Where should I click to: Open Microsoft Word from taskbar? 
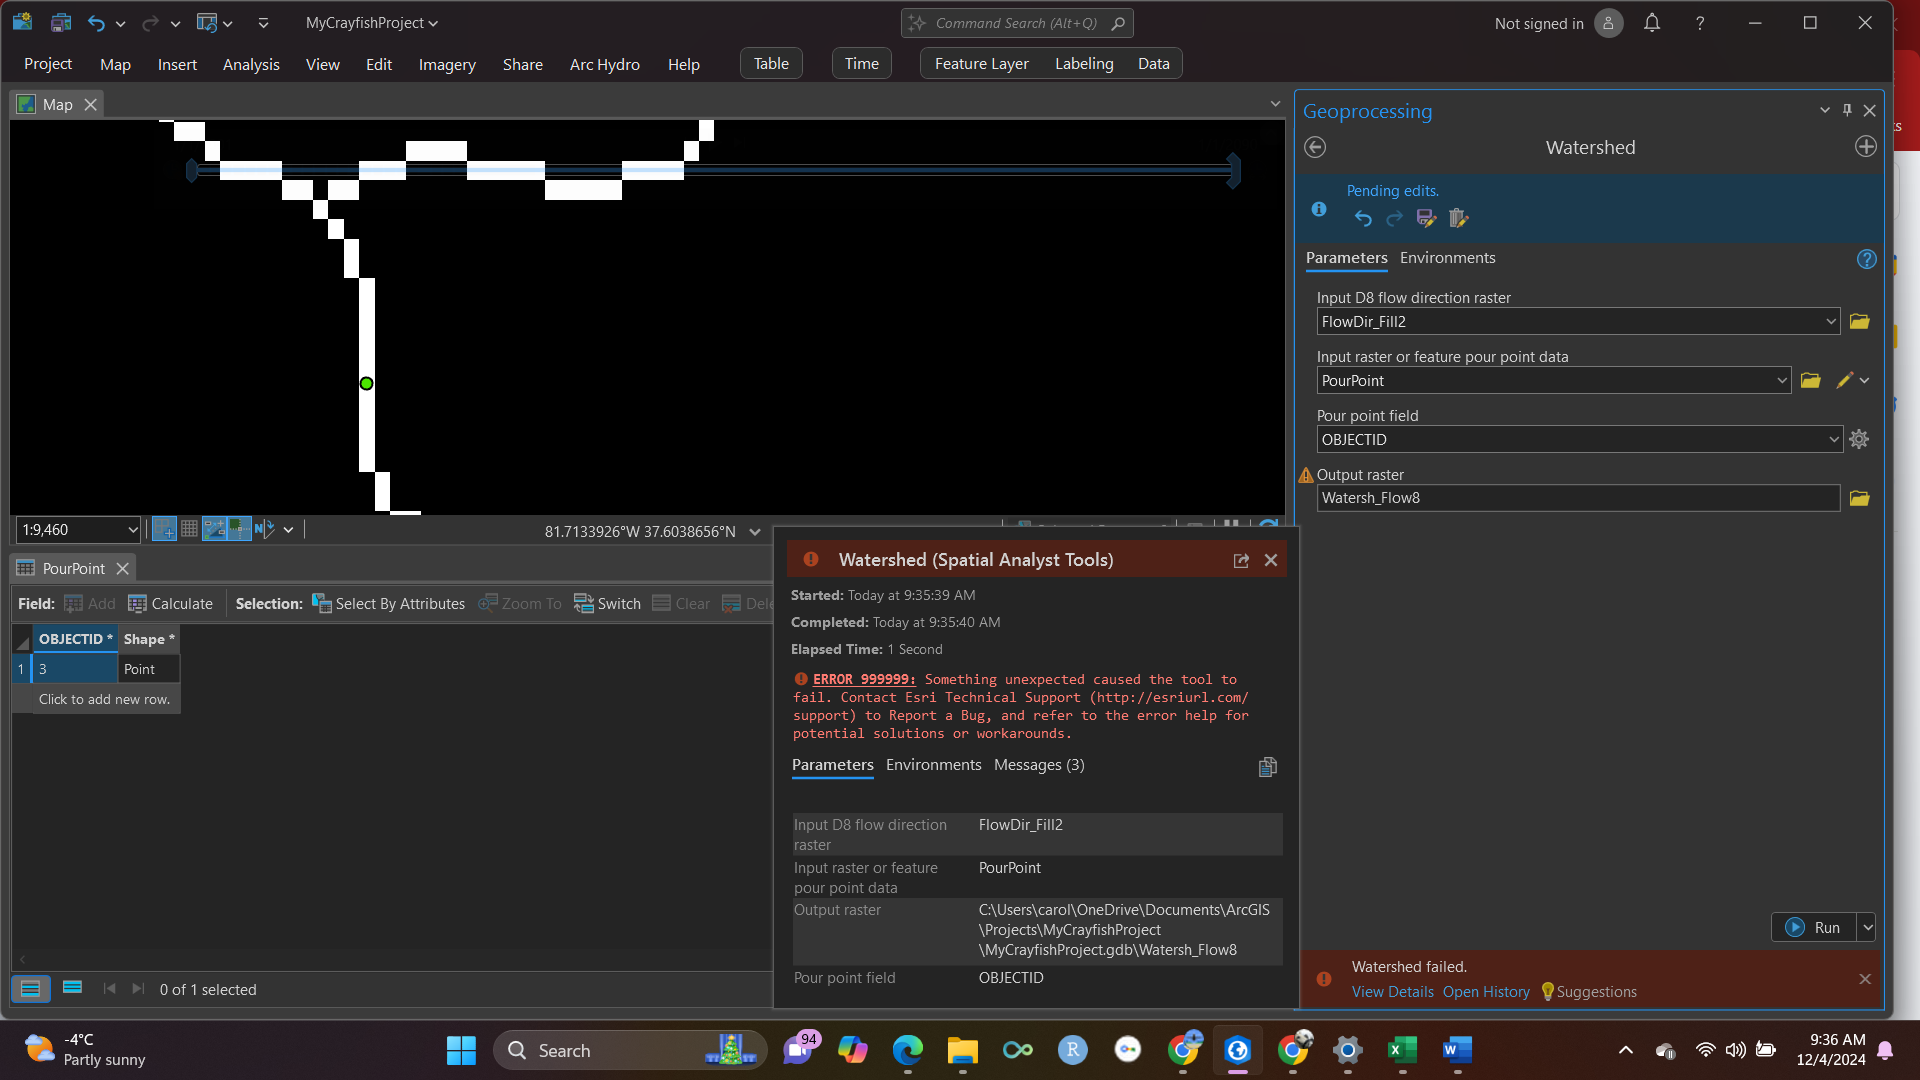(x=1457, y=1050)
